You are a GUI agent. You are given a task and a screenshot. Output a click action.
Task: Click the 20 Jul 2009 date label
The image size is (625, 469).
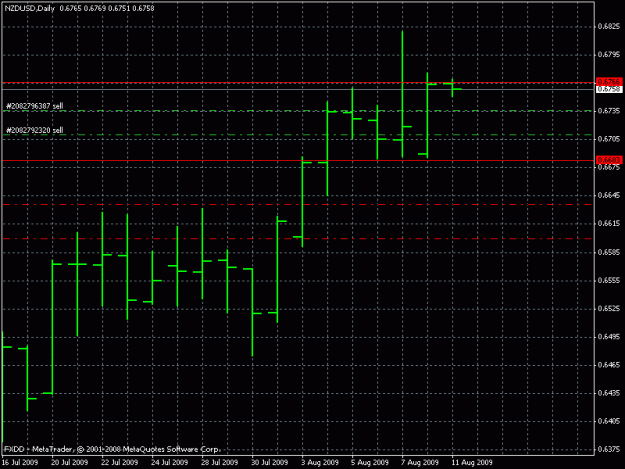pos(69,462)
